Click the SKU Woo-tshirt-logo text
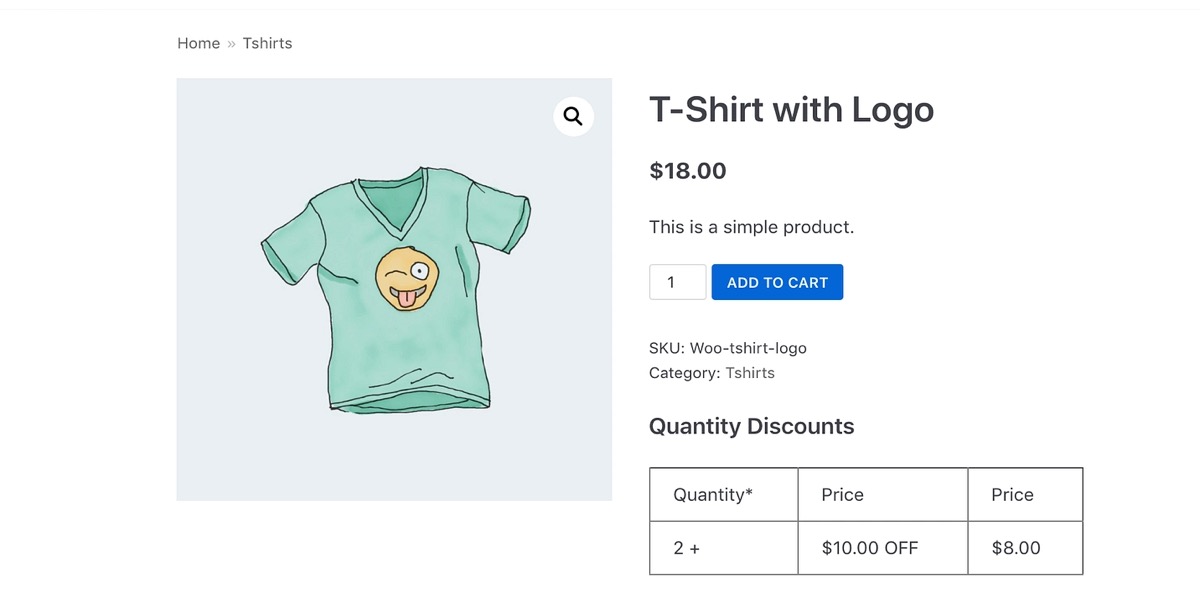1200x600 pixels. (x=727, y=348)
